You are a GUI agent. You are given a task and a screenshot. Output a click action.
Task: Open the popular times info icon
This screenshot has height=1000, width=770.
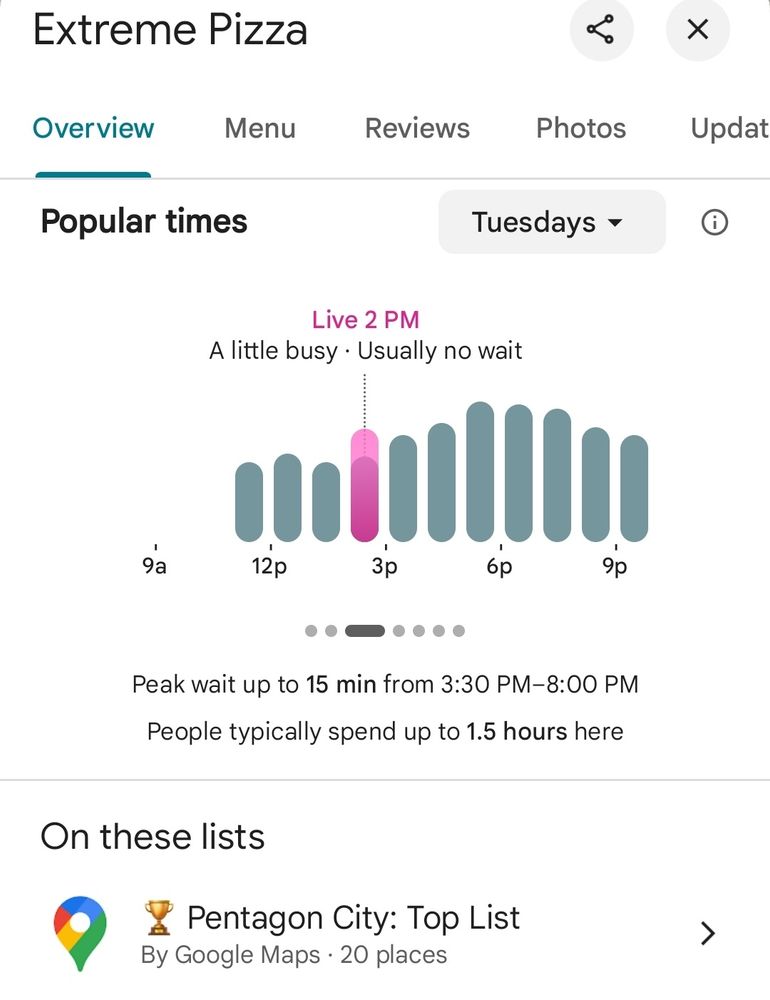pos(714,223)
